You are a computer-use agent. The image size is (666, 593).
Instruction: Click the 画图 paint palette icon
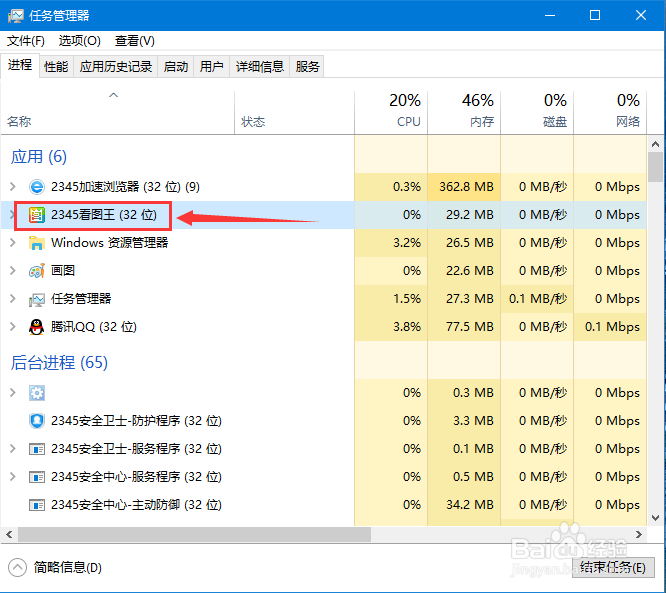pos(37,271)
